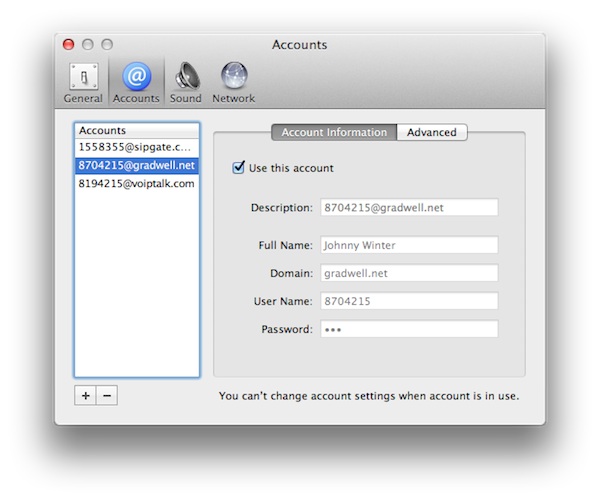The height and width of the screenshot is (501, 600).
Task: Minimize the Accounts window
Action: [88, 44]
